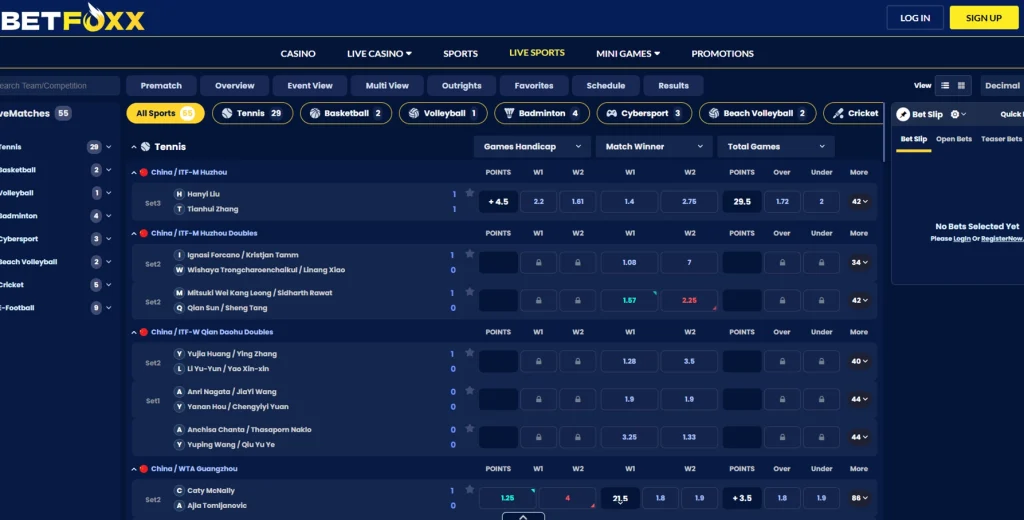Collapse China / ITF-M Huzhou Doubles league
1024x520 pixels.
coord(134,233)
